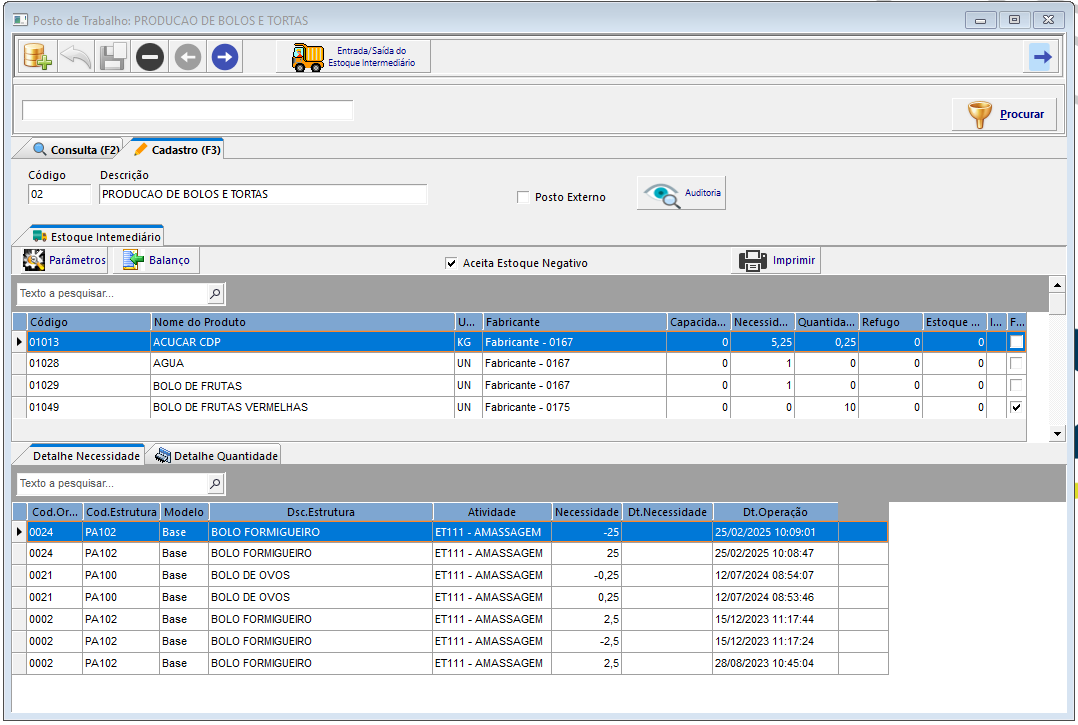Screen dimensions: 1078x725
Task: Click product grid scrollbar up arrow
Action: pos(1057,285)
